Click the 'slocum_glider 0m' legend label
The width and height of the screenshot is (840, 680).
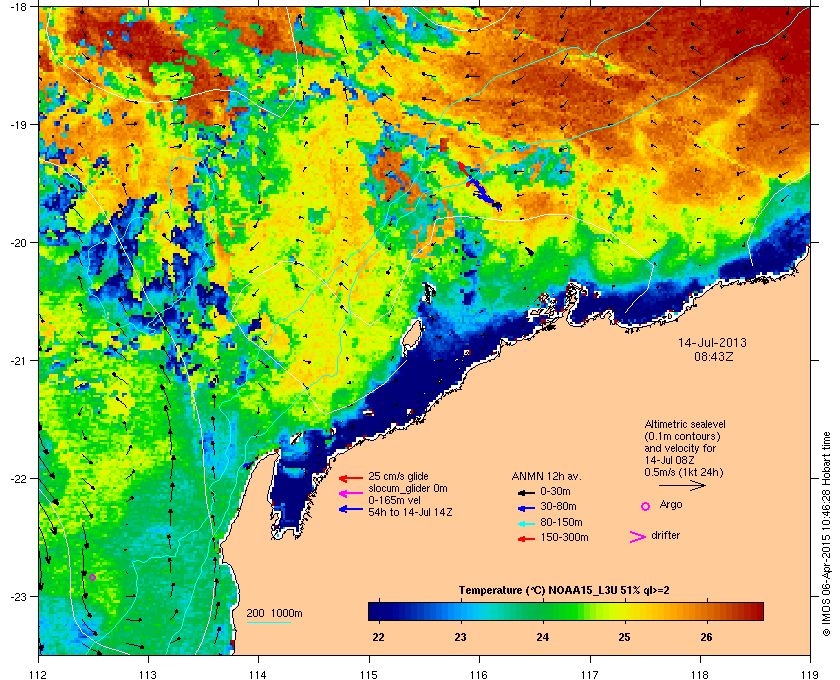(408, 489)
